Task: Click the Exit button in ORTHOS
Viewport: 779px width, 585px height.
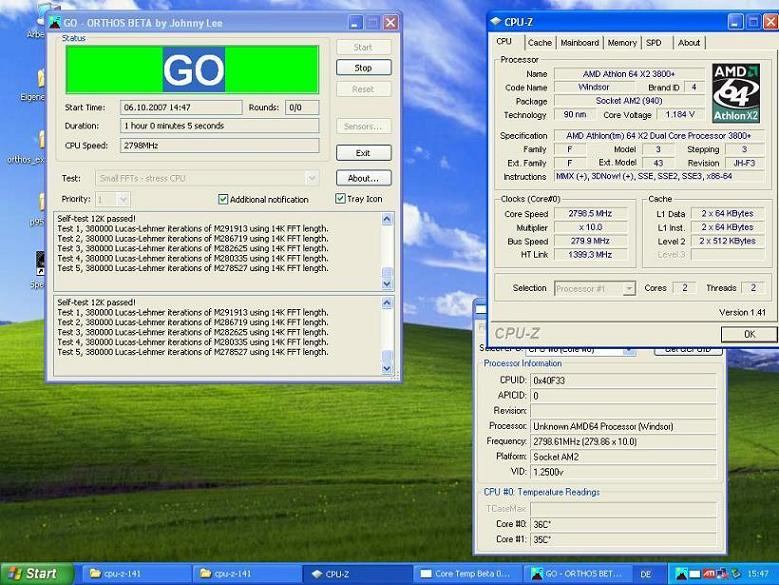Action: pos(363,153)
